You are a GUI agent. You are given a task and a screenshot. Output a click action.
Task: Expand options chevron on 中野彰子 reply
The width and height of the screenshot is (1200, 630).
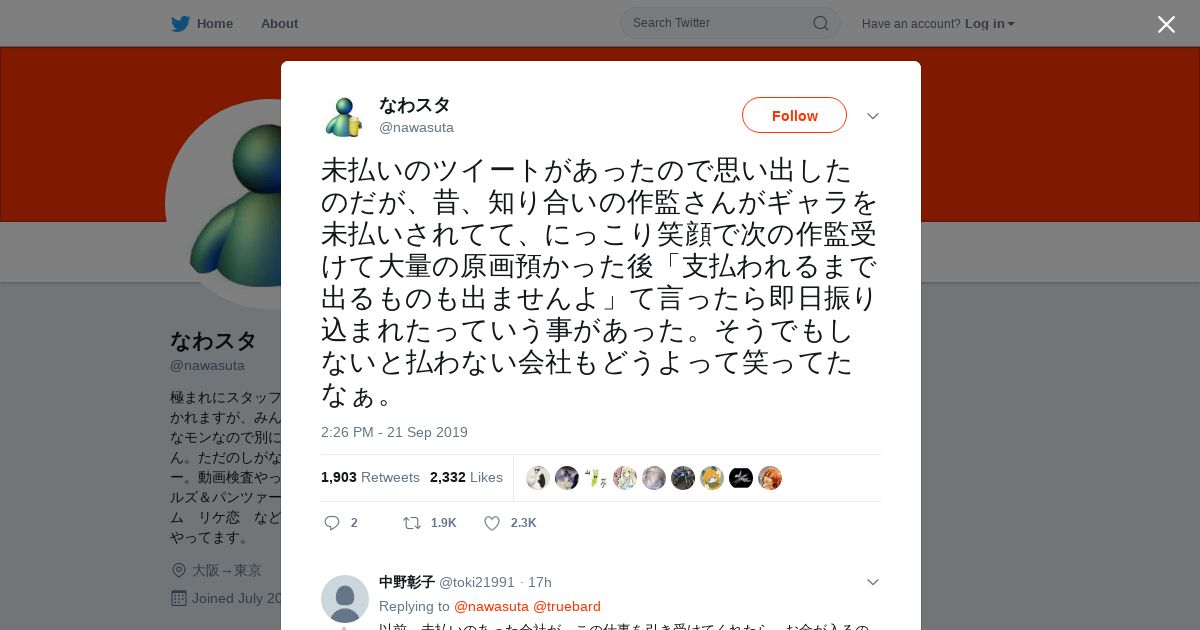872,582
